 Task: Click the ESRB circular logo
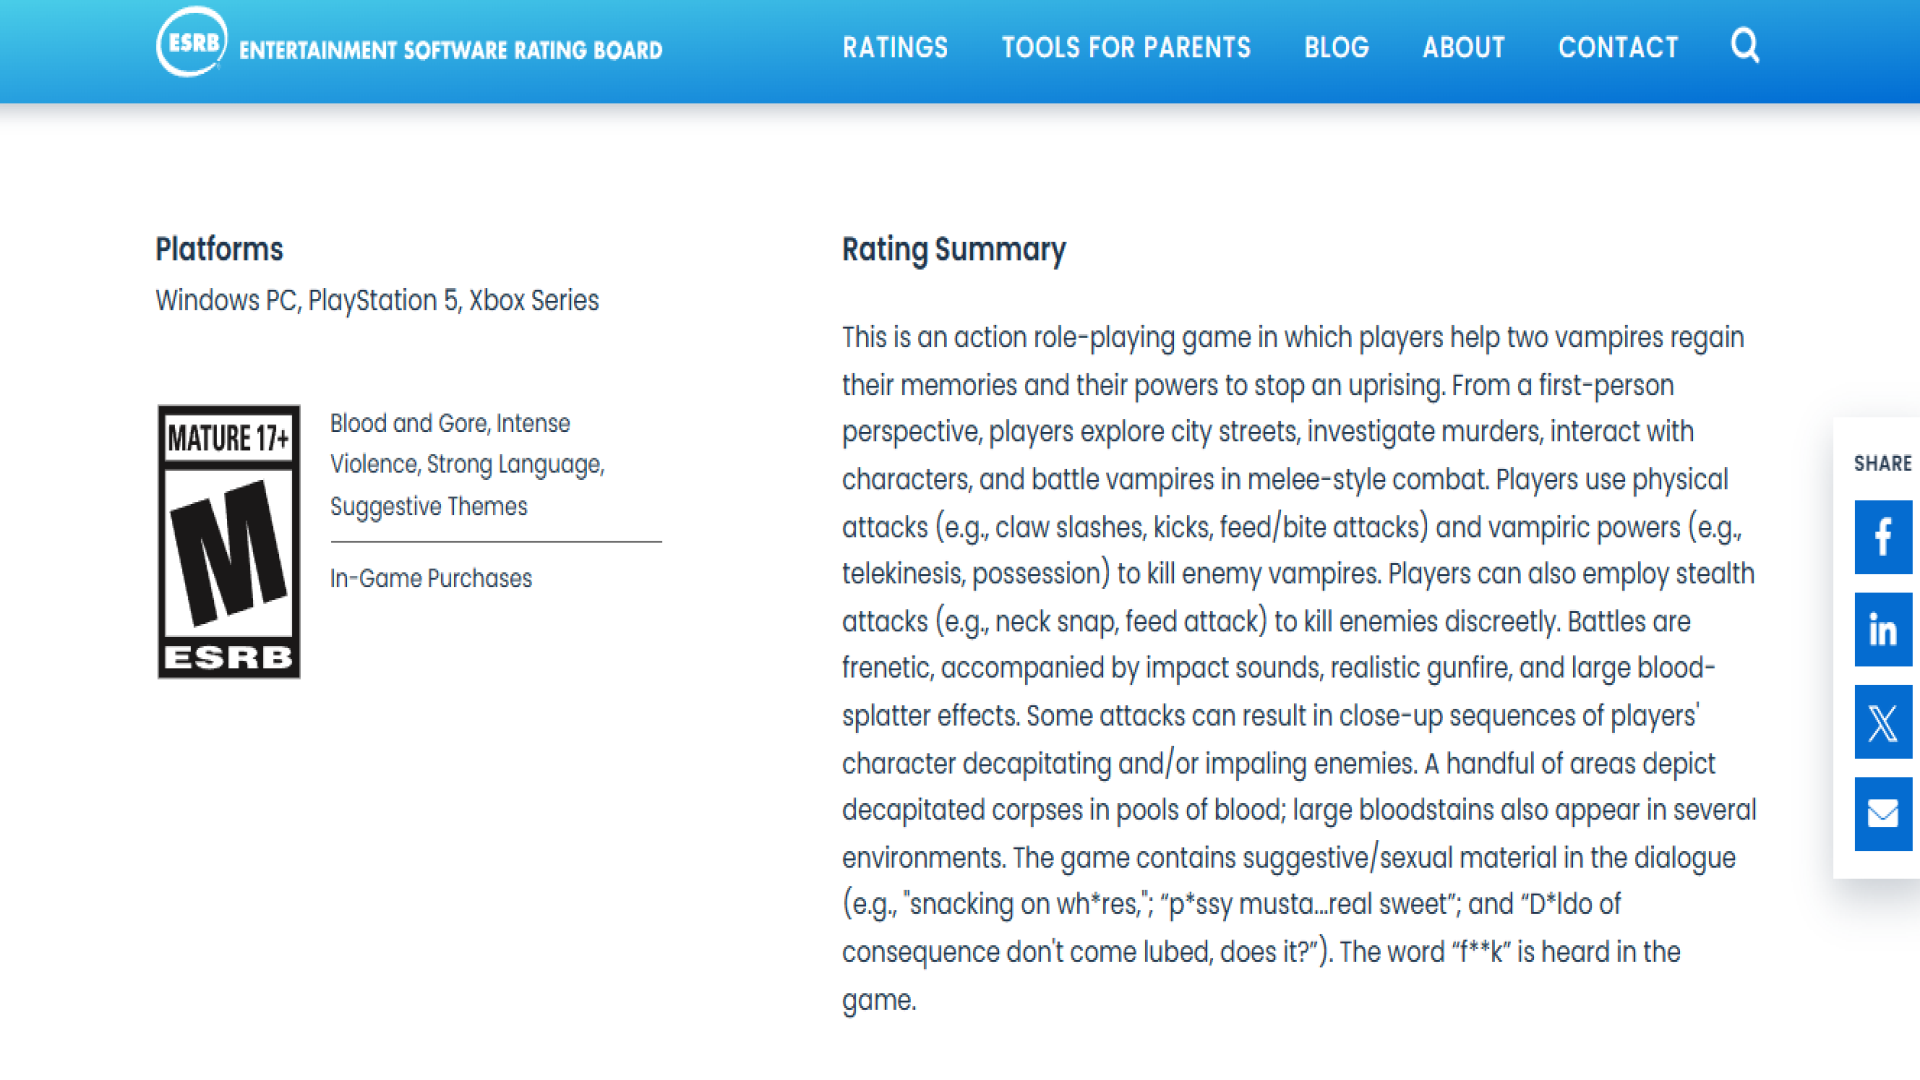[191, 42]
